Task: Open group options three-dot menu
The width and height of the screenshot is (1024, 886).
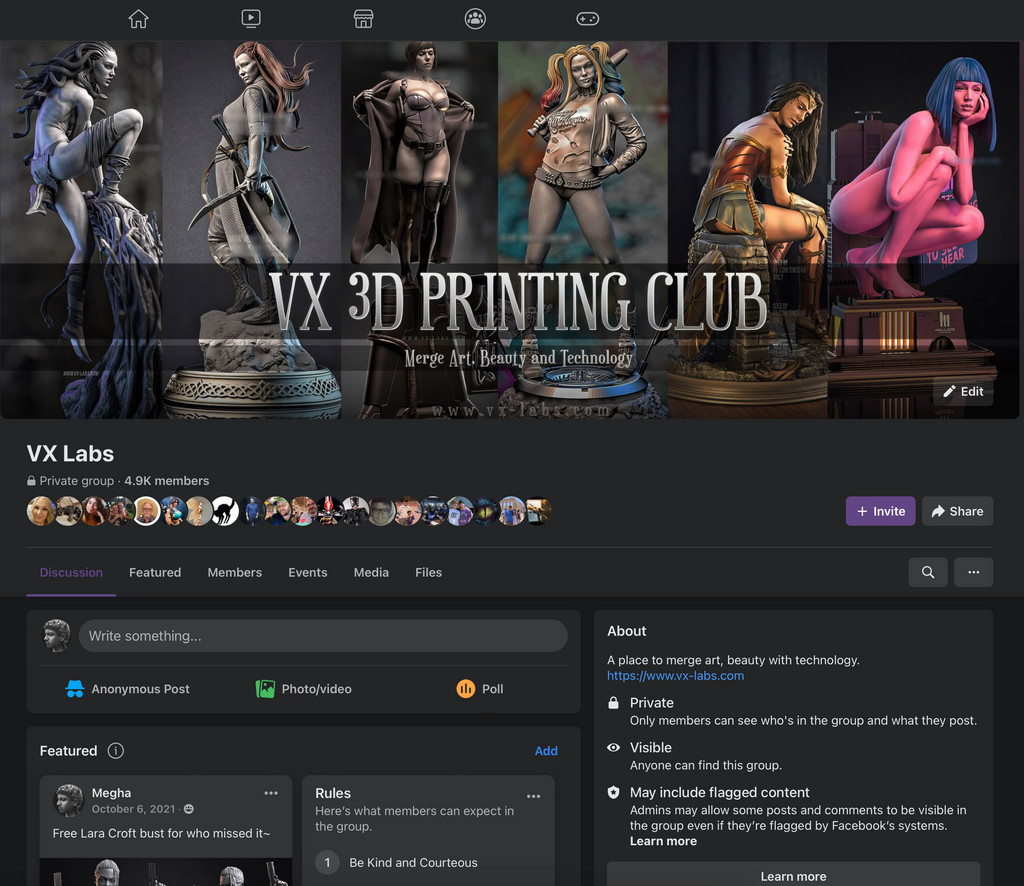Action: coord(974,572)
